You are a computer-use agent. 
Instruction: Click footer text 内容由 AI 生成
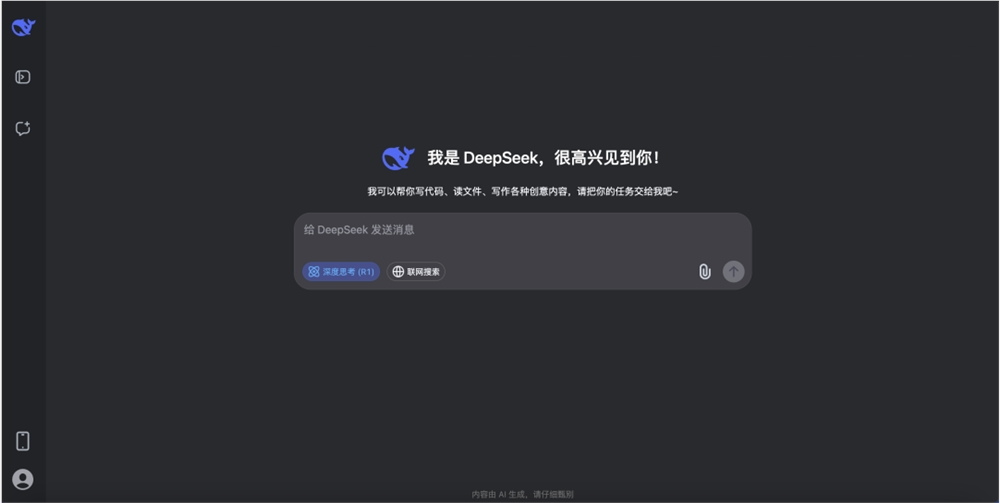(498, 494)
